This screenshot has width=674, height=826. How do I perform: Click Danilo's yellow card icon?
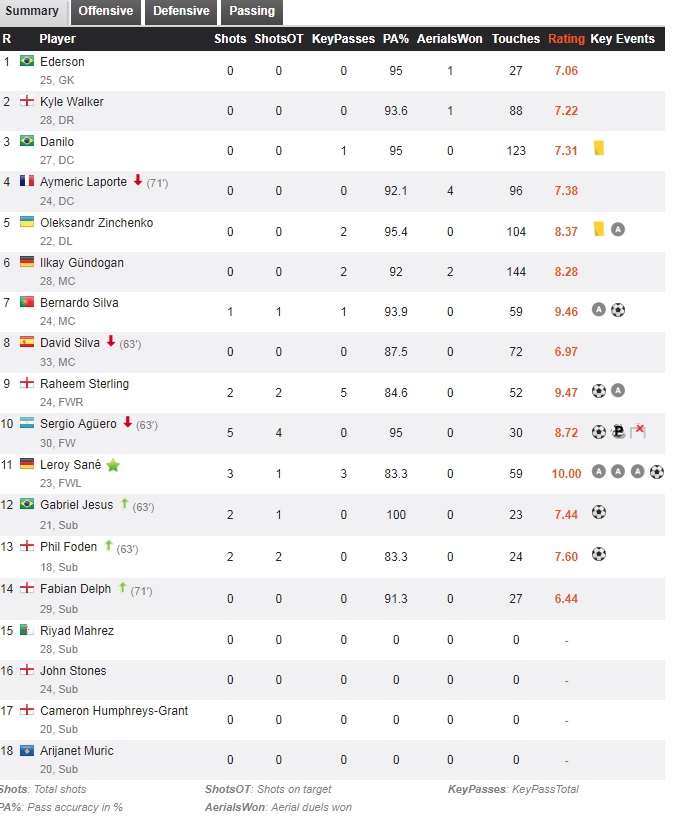(x=599, y=148)
